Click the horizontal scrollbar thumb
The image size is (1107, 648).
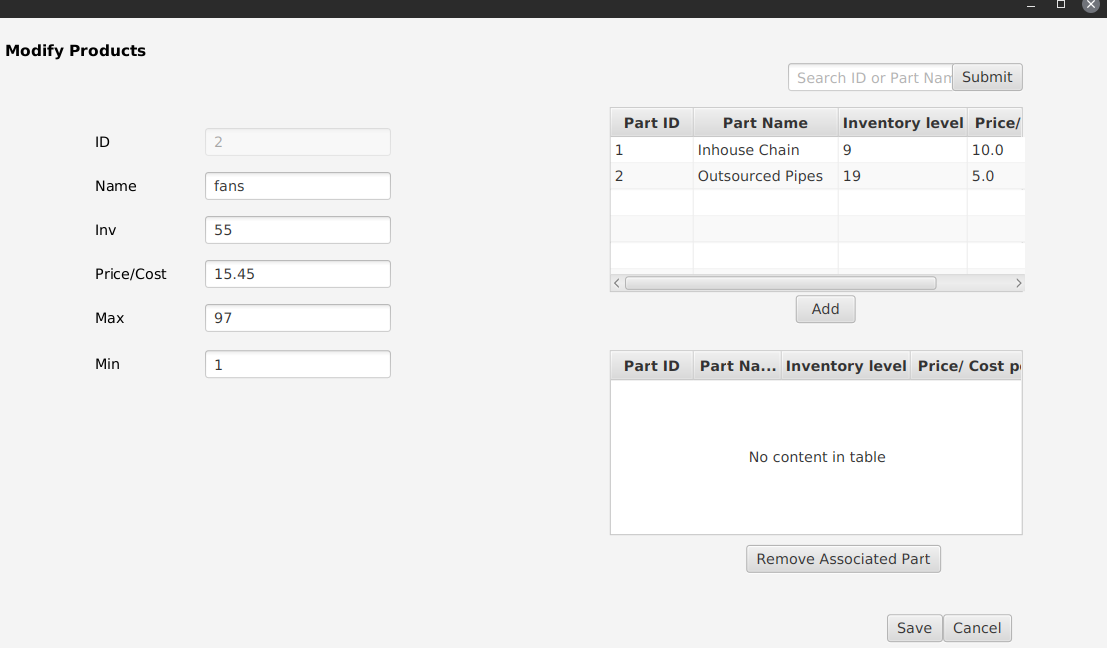(780, 283)
